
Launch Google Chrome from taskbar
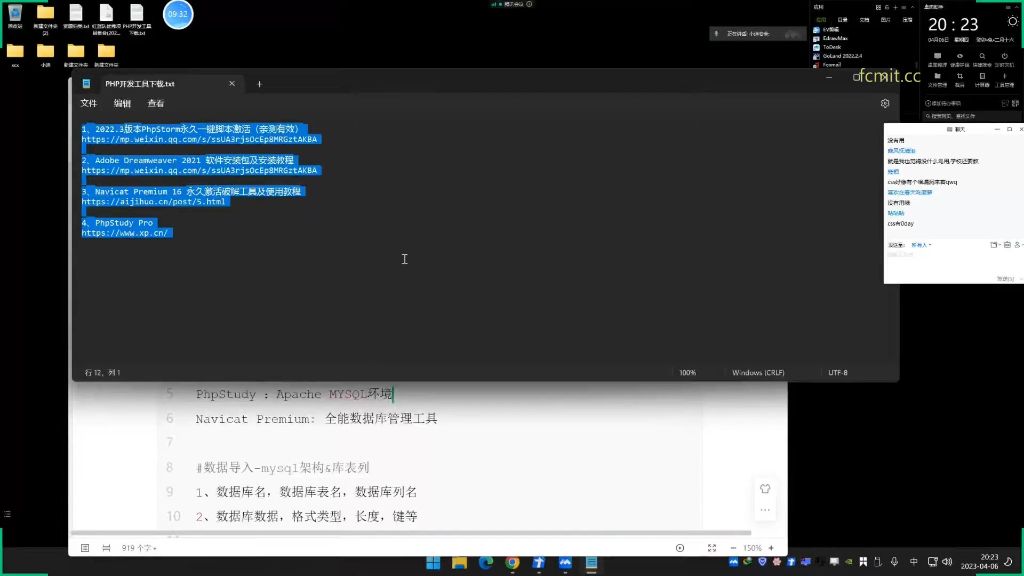(512, 563)
